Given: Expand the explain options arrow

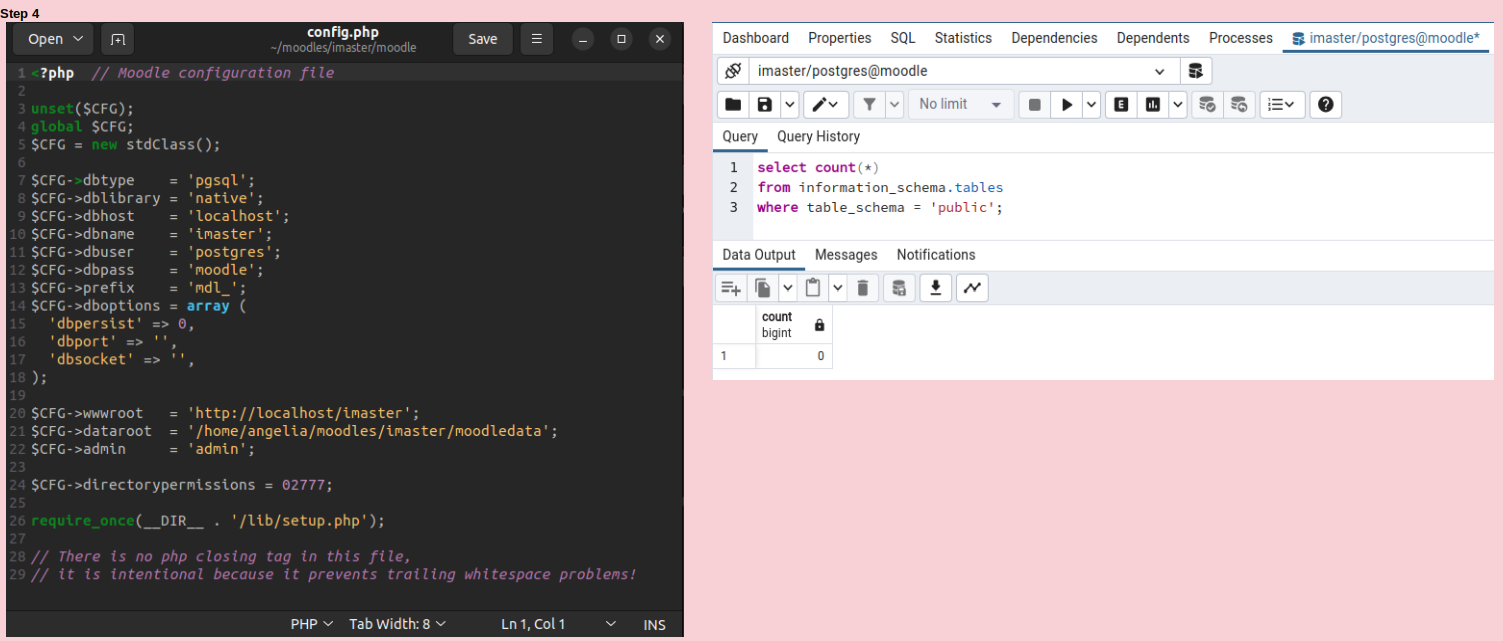Looking at the screenshot, I should click(1178, 104).
